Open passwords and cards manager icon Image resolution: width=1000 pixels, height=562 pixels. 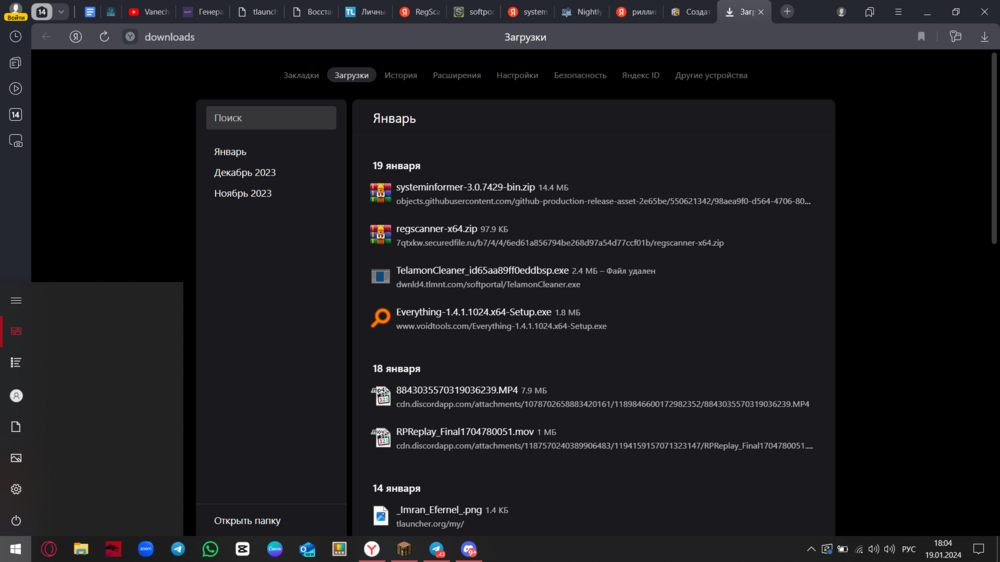tap(955, 37)
